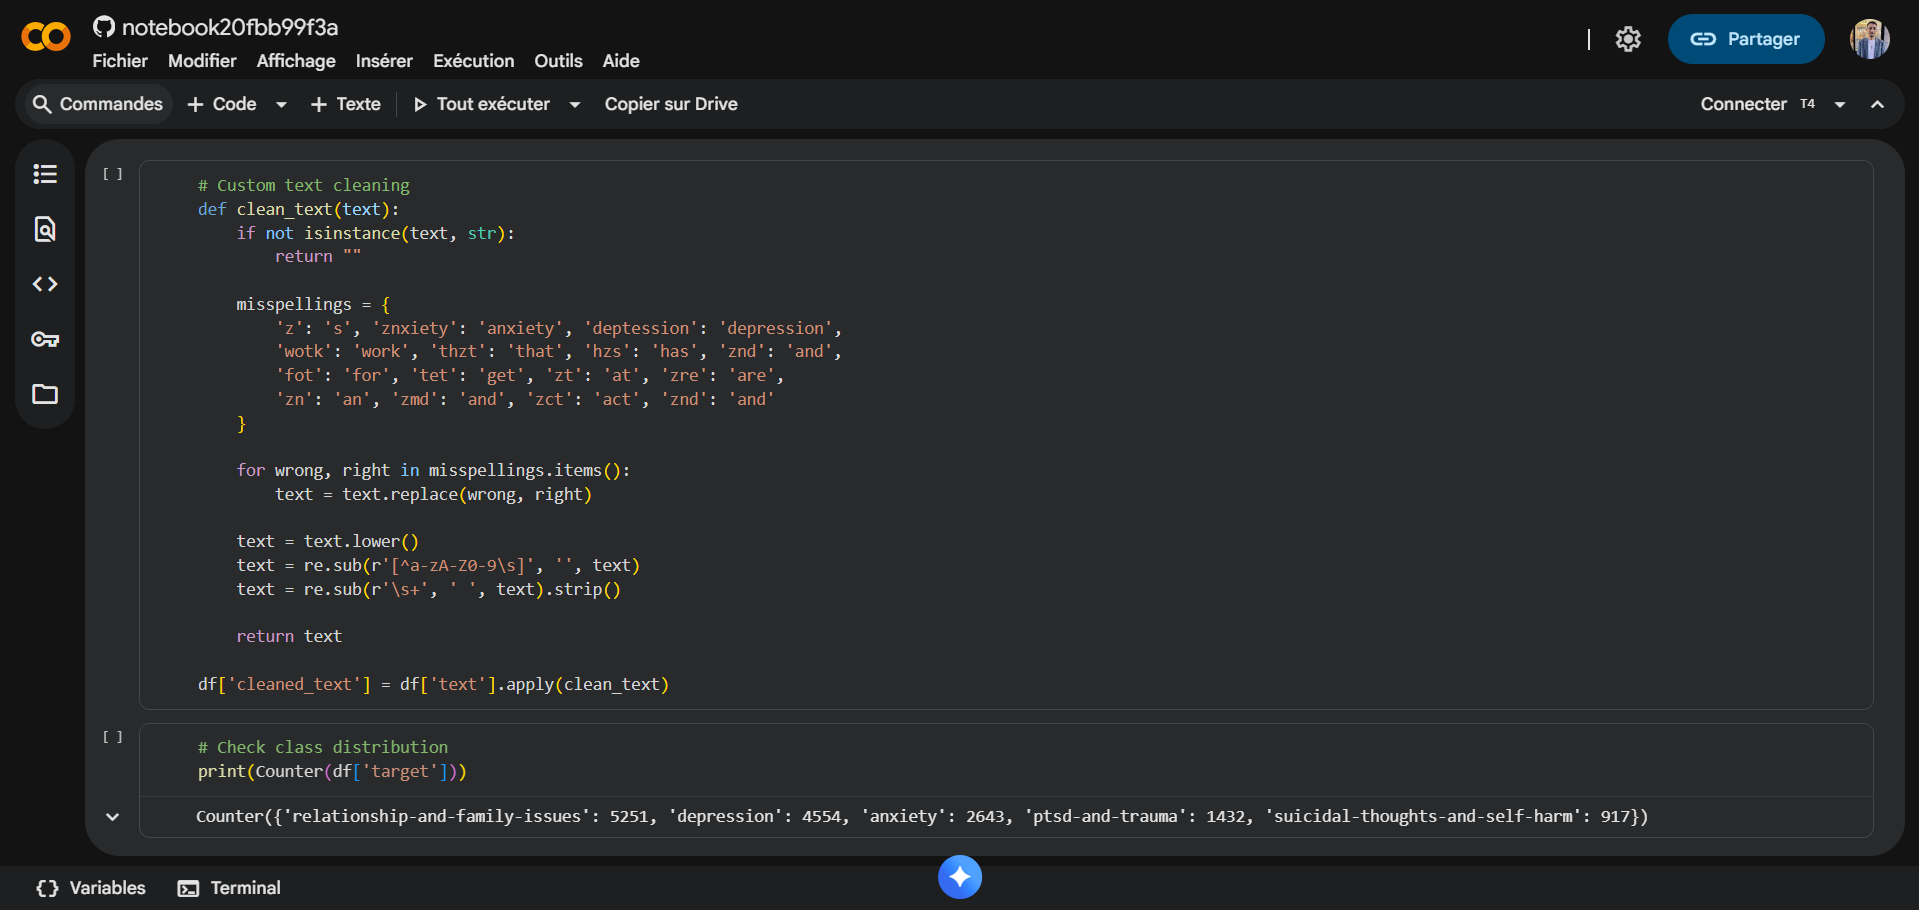1919x910 pixels.
Task: Open the Outils menu
Action: (x=558, y=61)
